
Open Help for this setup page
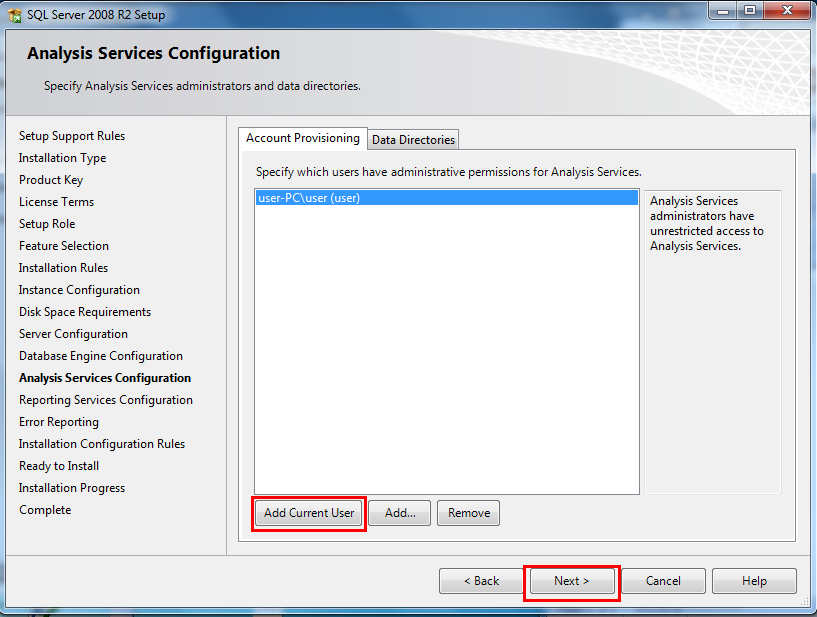[x=754, y=581]
